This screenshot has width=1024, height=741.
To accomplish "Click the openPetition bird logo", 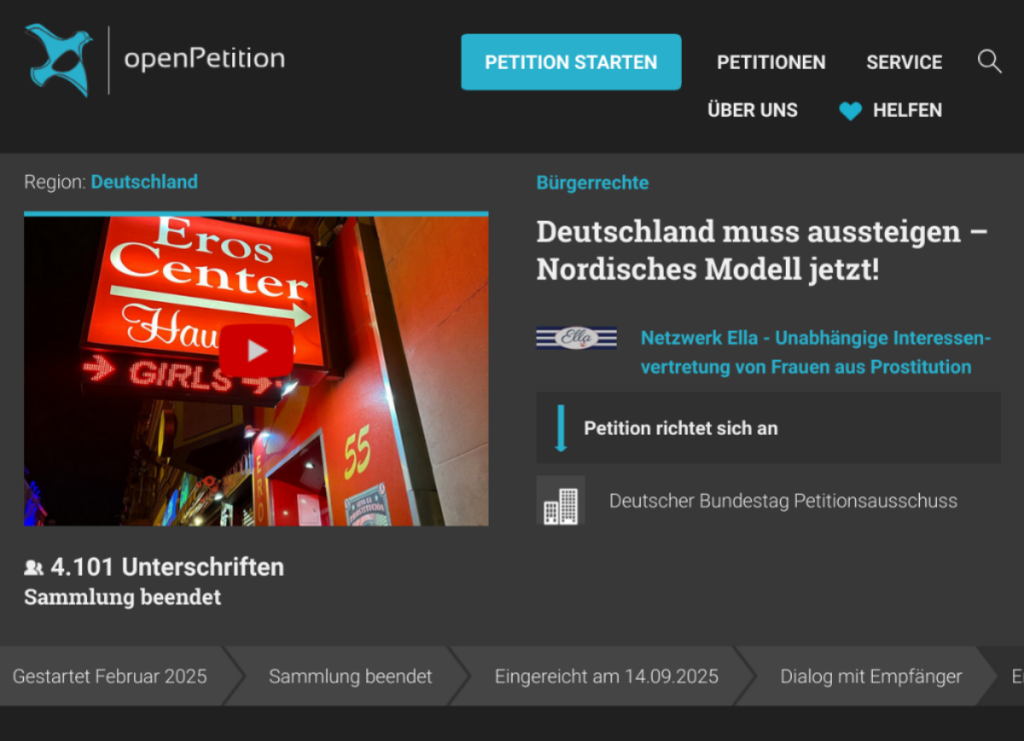I will (59, 60).
